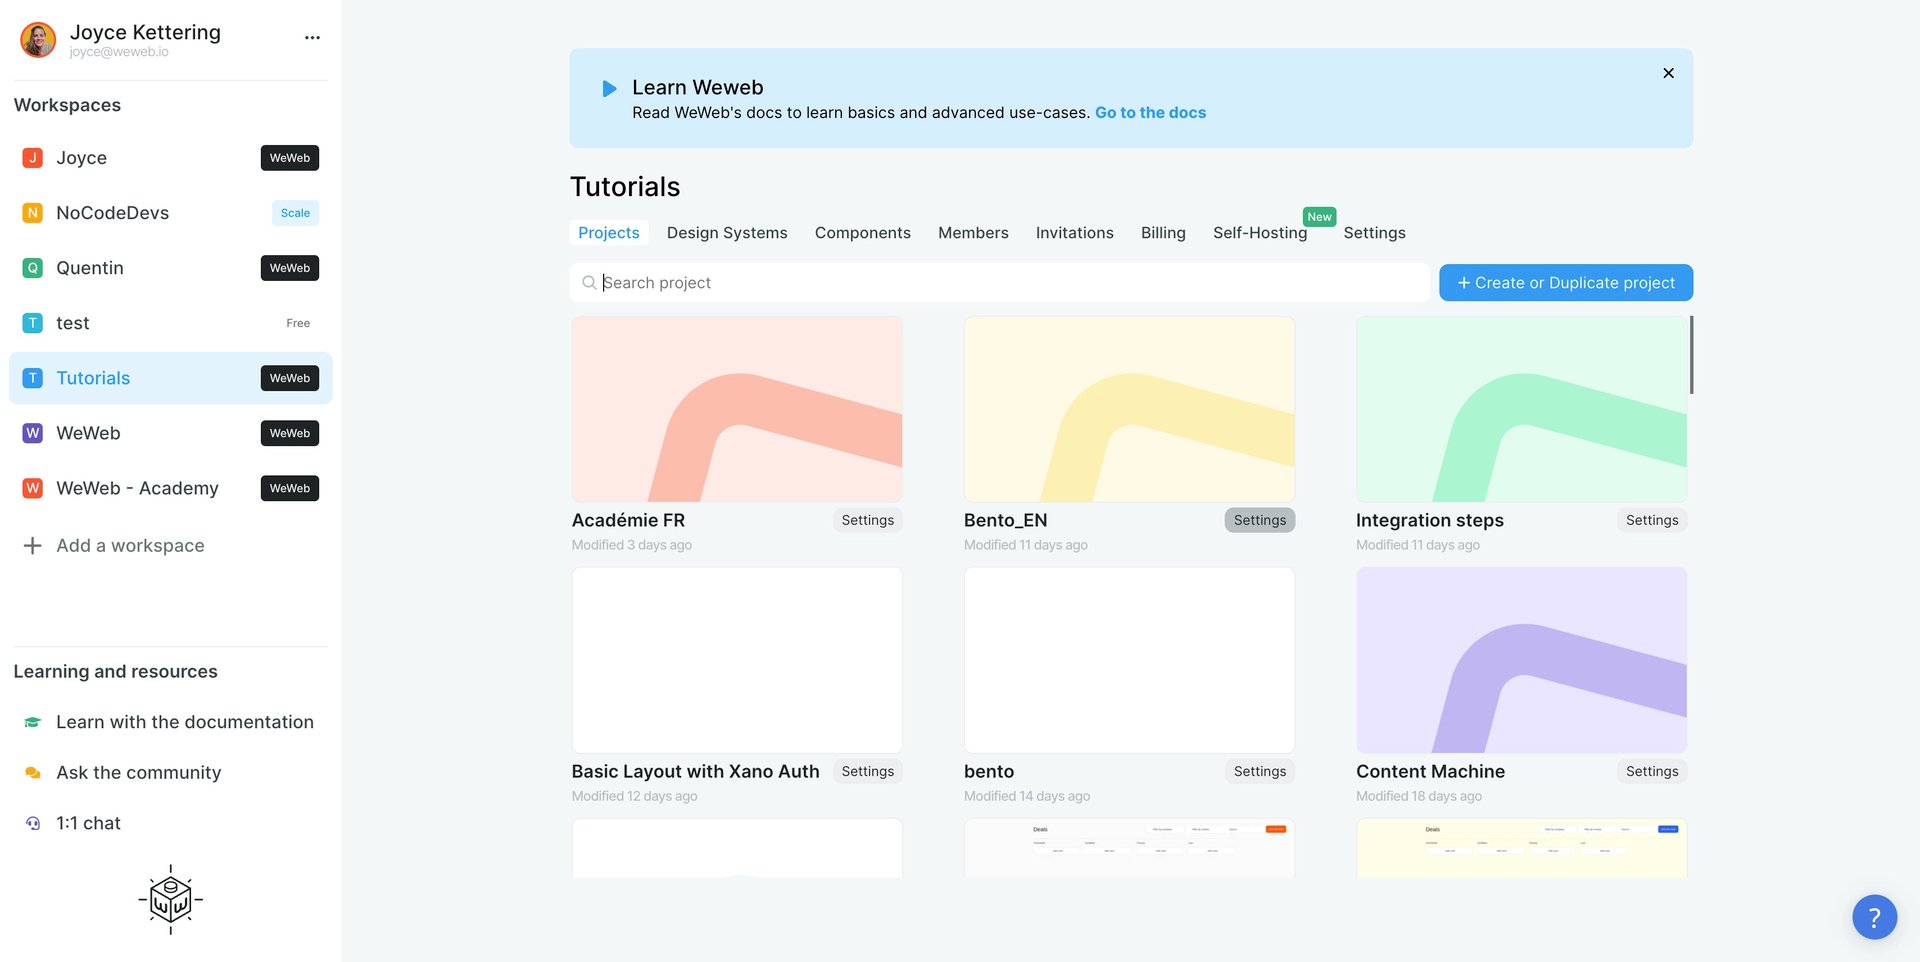This screenshot has height=962, width=1920.
Task: Open Joyce Kettering's profile avatar
Action: point(38,40)
